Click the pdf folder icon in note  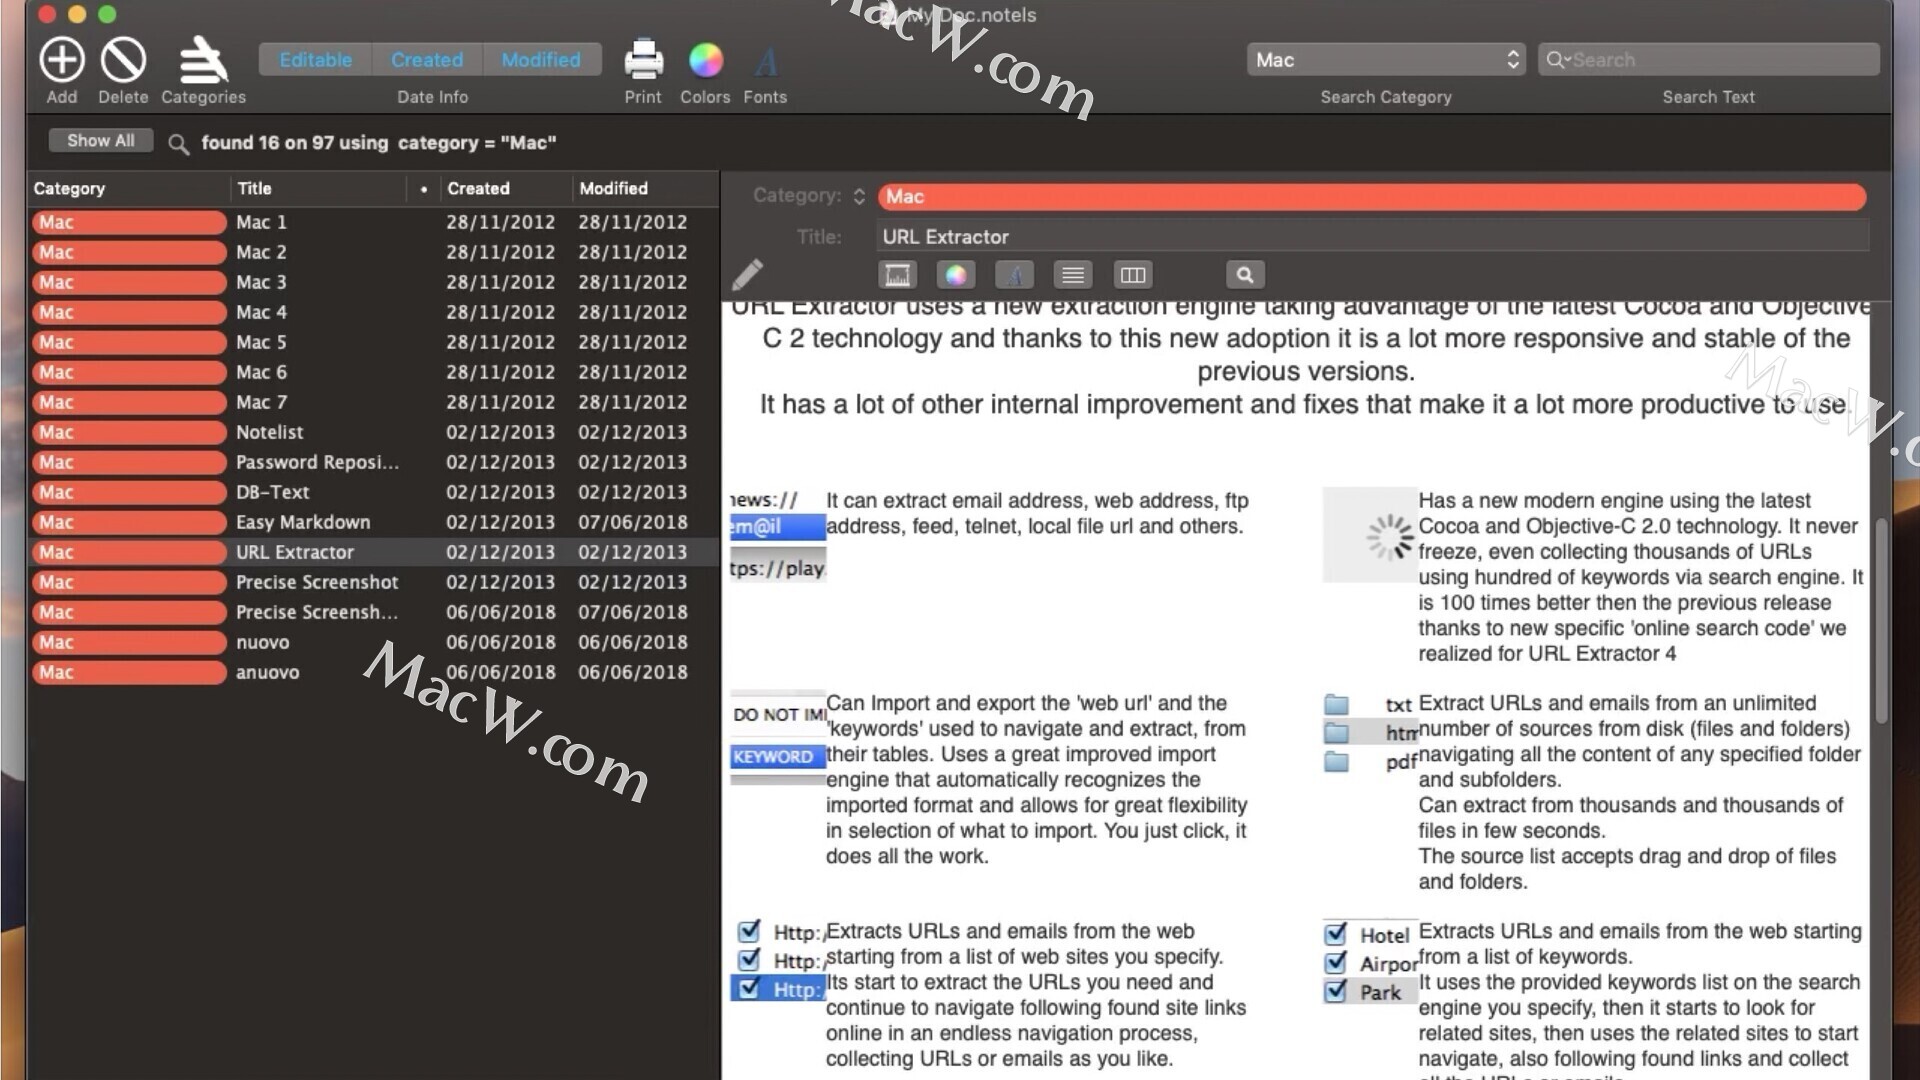click(1336, 762)
